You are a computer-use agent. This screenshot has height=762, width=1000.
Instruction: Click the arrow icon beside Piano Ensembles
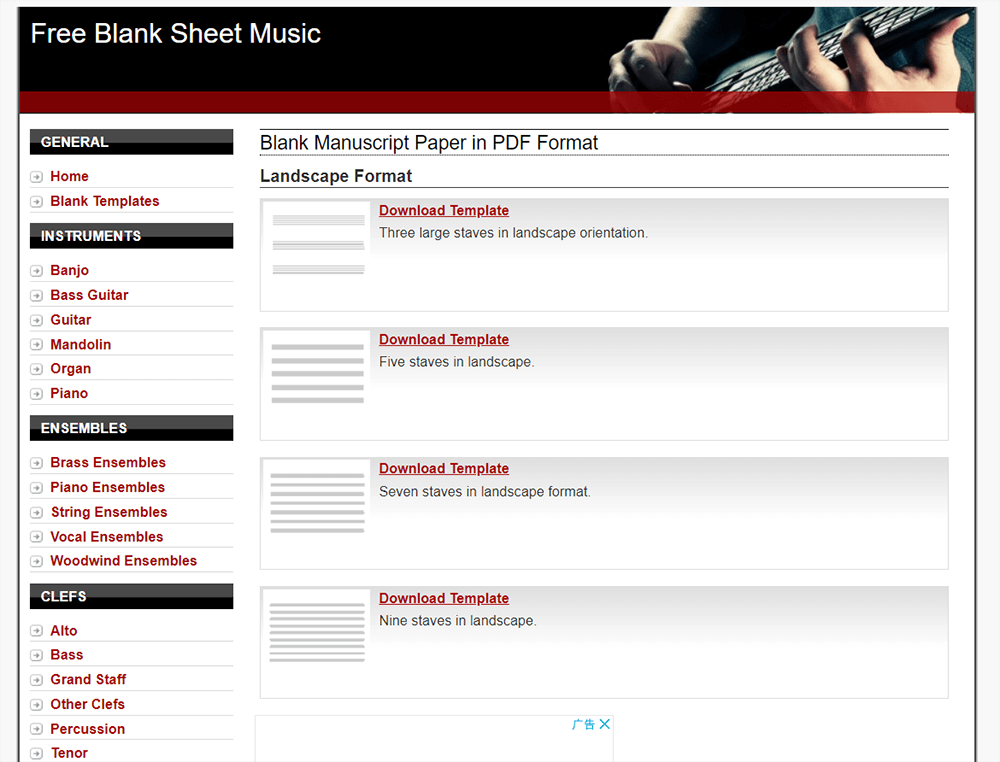point(37,488)
